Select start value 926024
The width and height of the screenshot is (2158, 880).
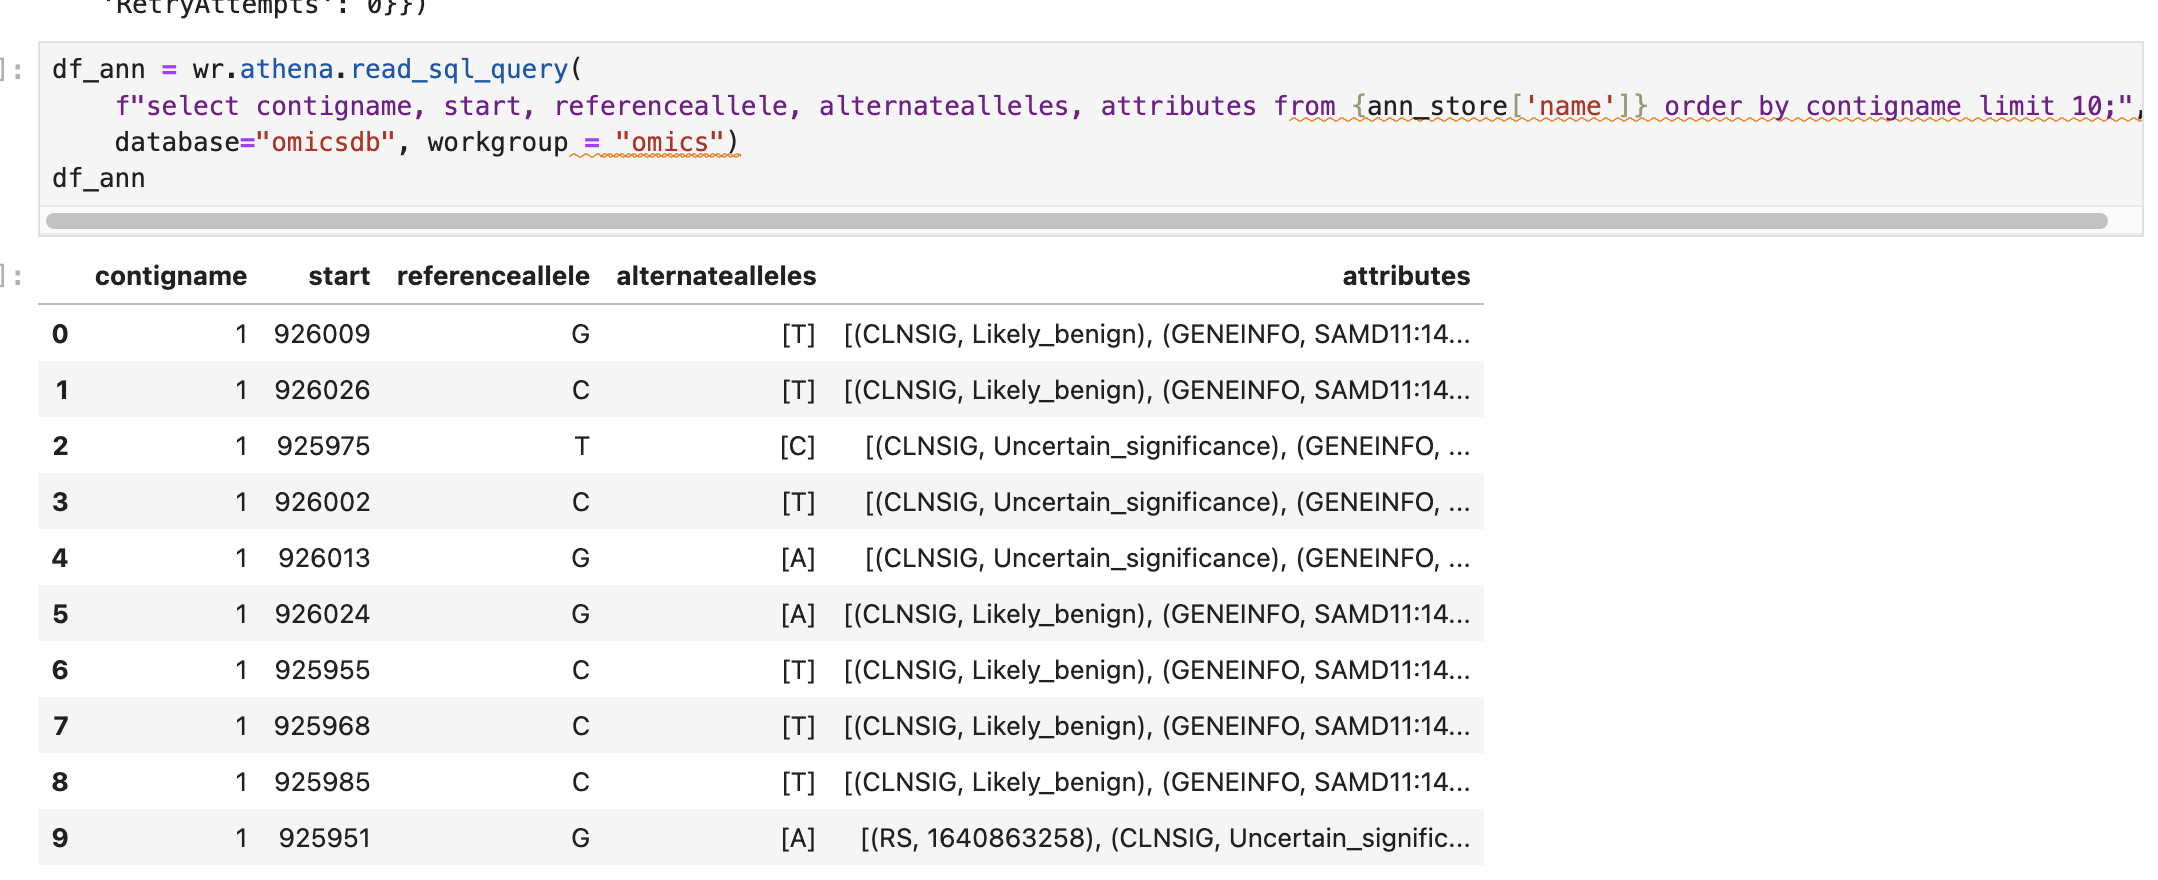coord(322,614)
